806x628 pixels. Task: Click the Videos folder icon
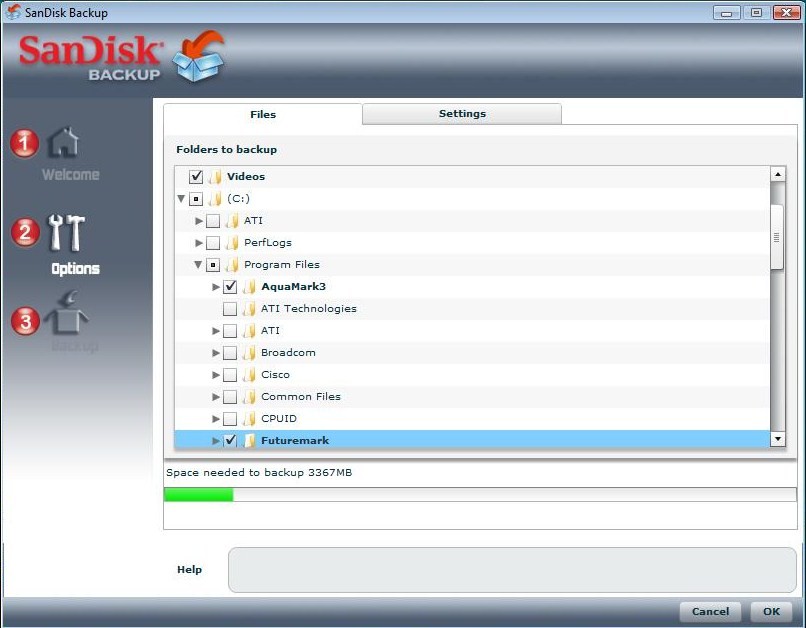pos(215,177)
